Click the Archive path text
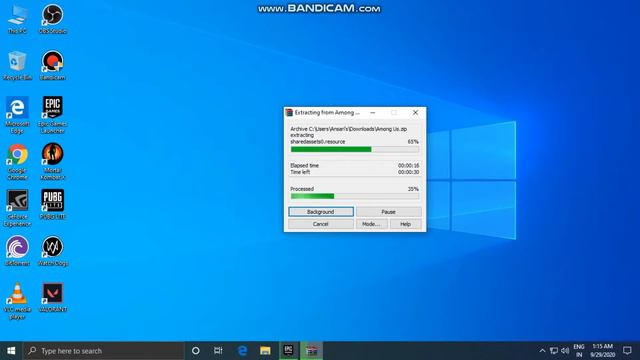640x360 pixels. click(x=349, y=129)
